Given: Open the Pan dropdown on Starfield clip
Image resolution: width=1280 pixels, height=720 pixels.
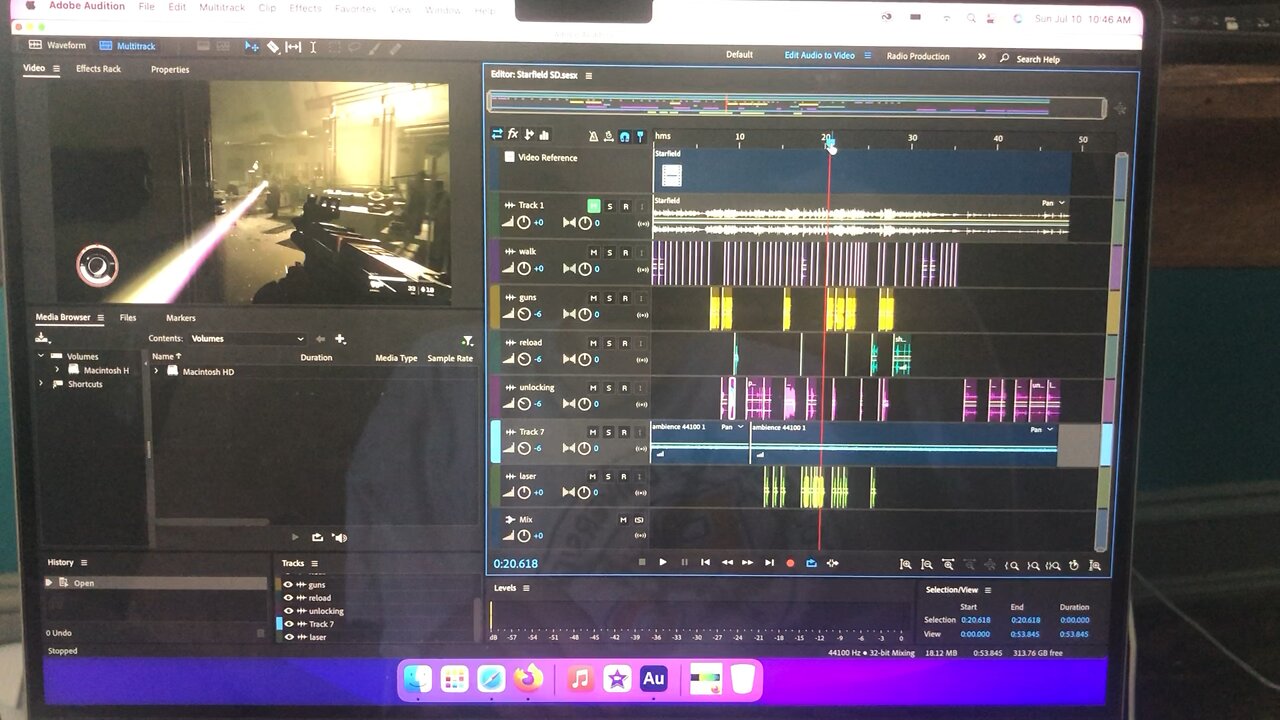Looking at the screenshot, I should (x=1054, y=203).
